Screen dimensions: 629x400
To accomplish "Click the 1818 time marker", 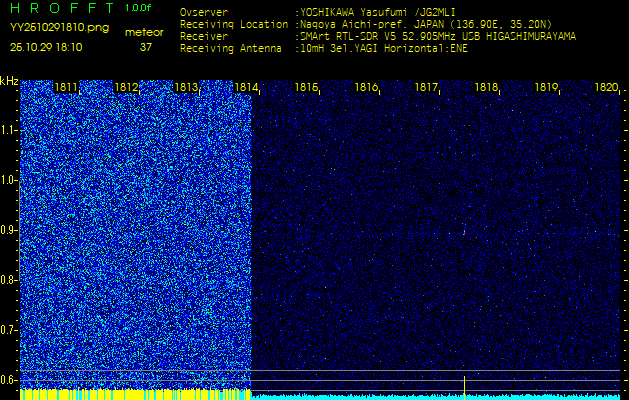I will (x=486, y=87).
